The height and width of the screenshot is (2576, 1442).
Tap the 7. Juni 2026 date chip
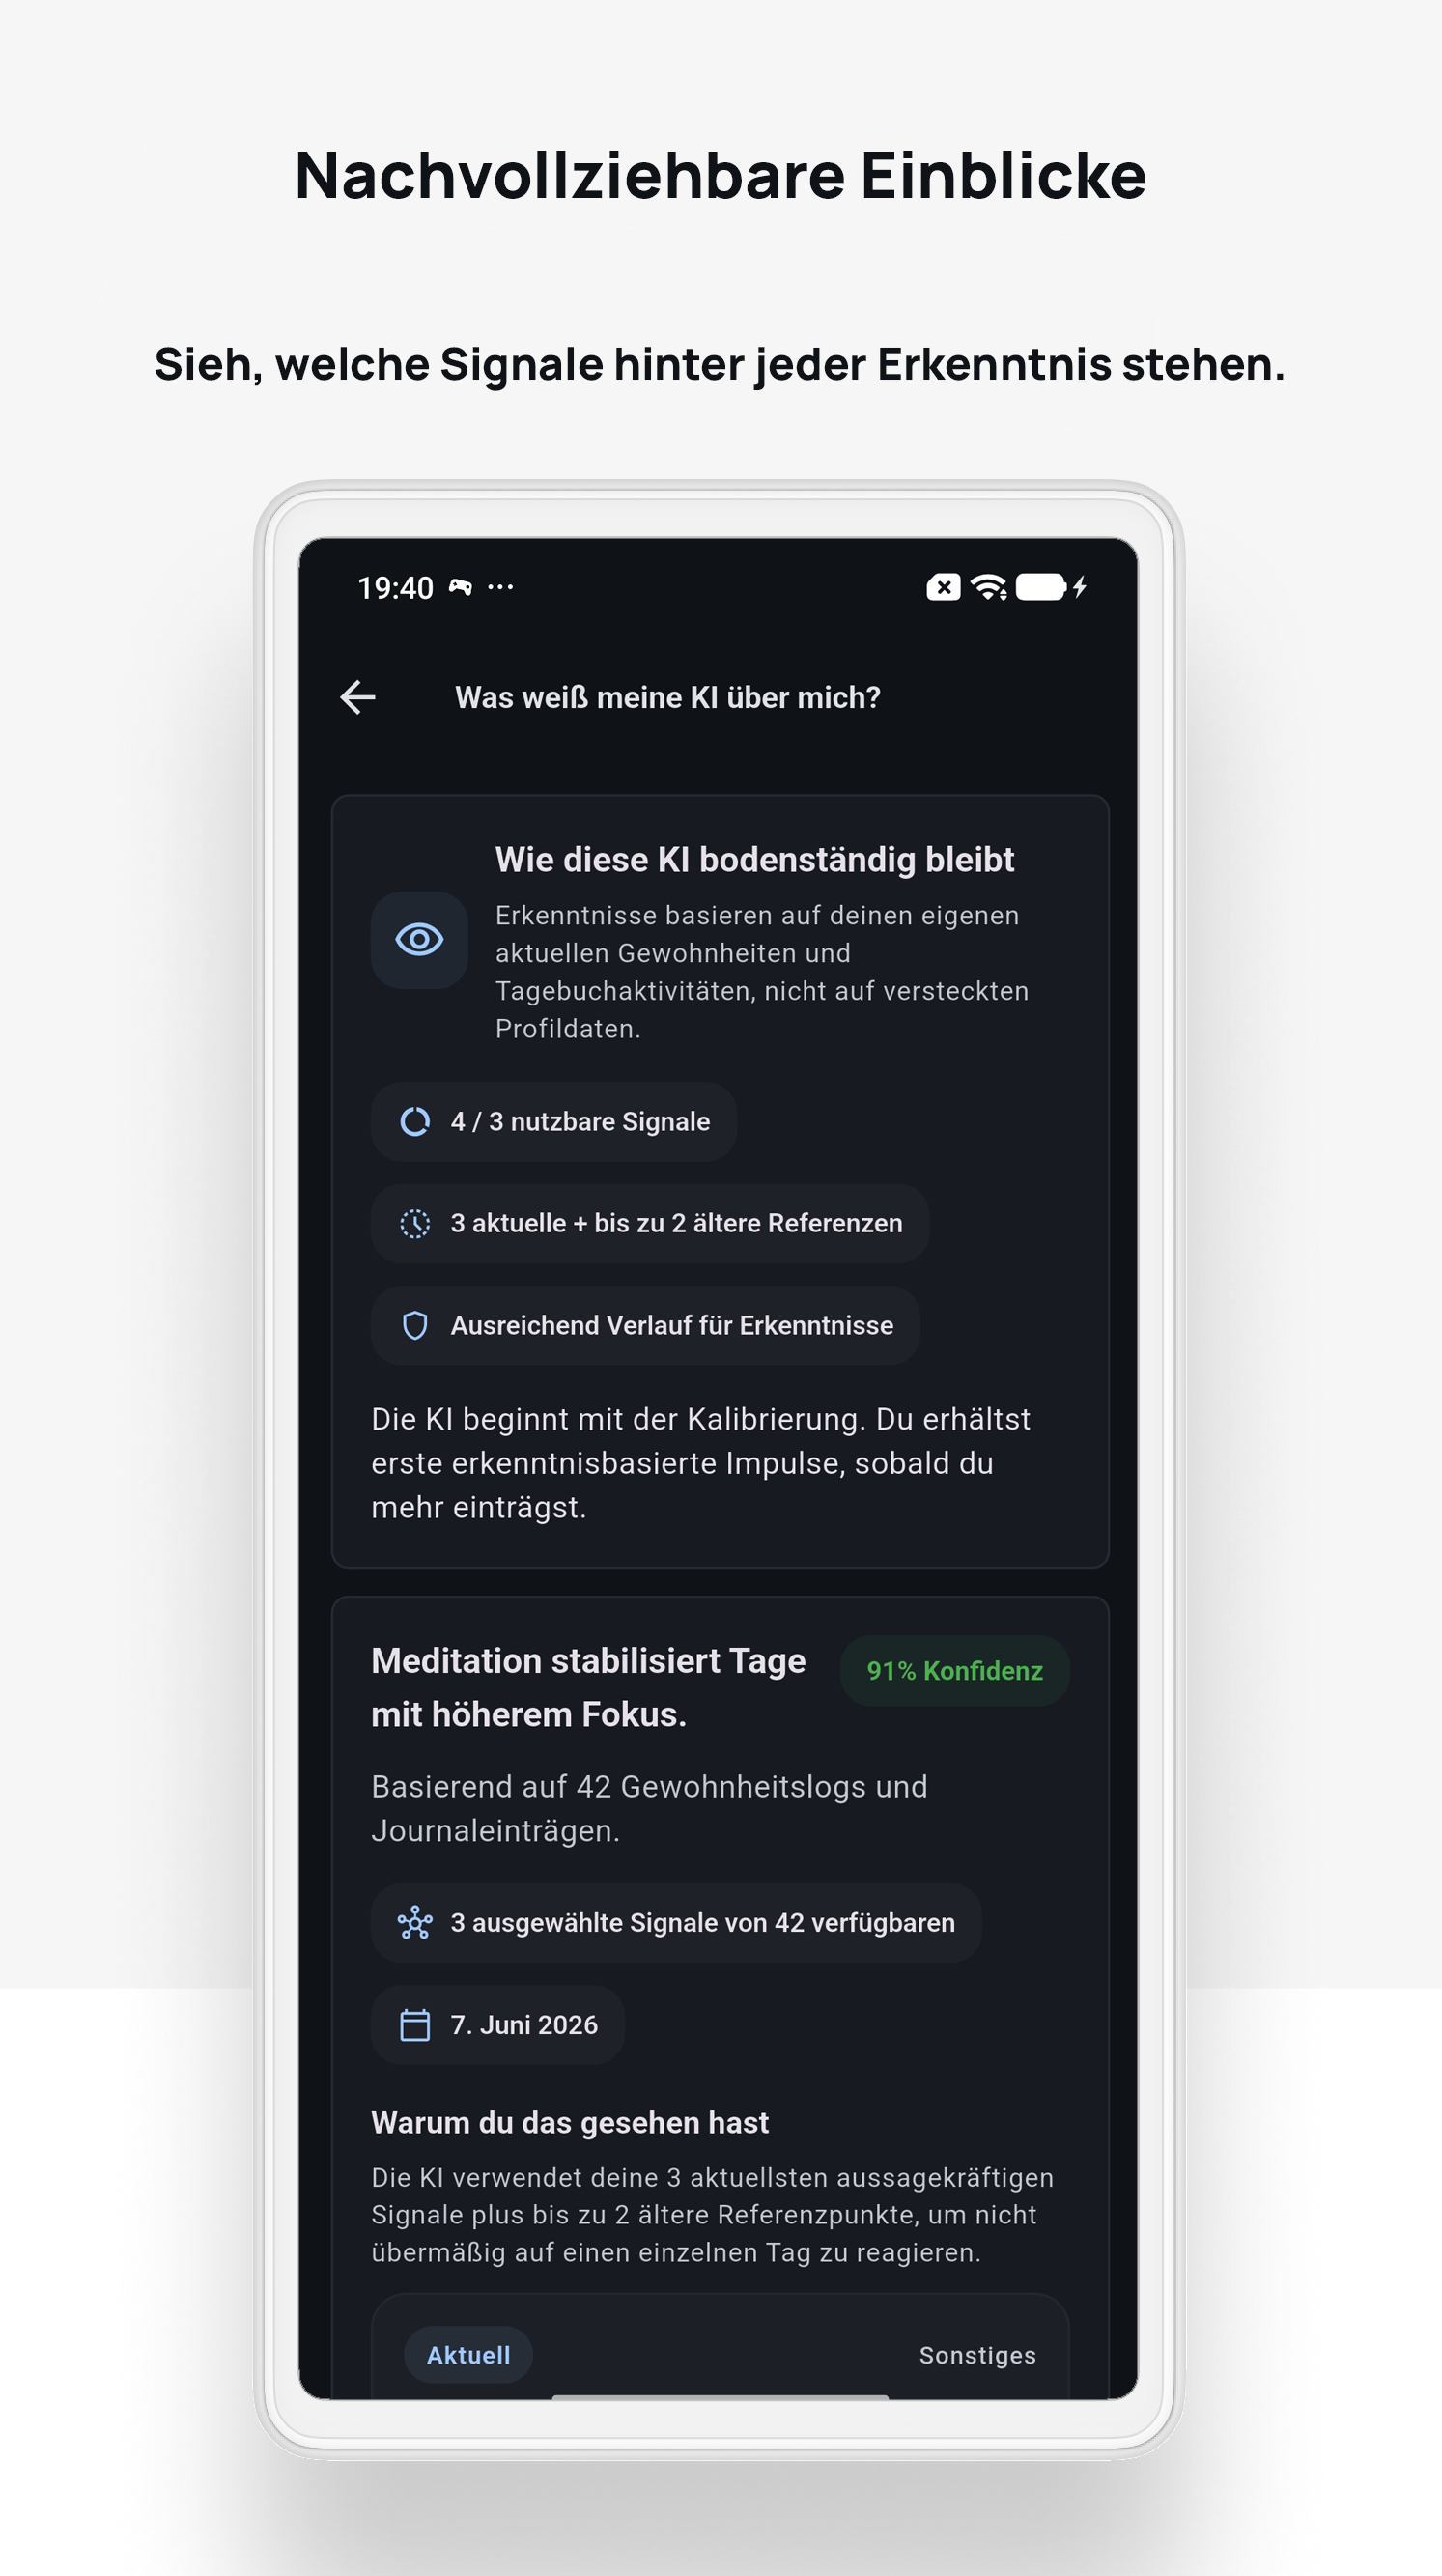498,2025
